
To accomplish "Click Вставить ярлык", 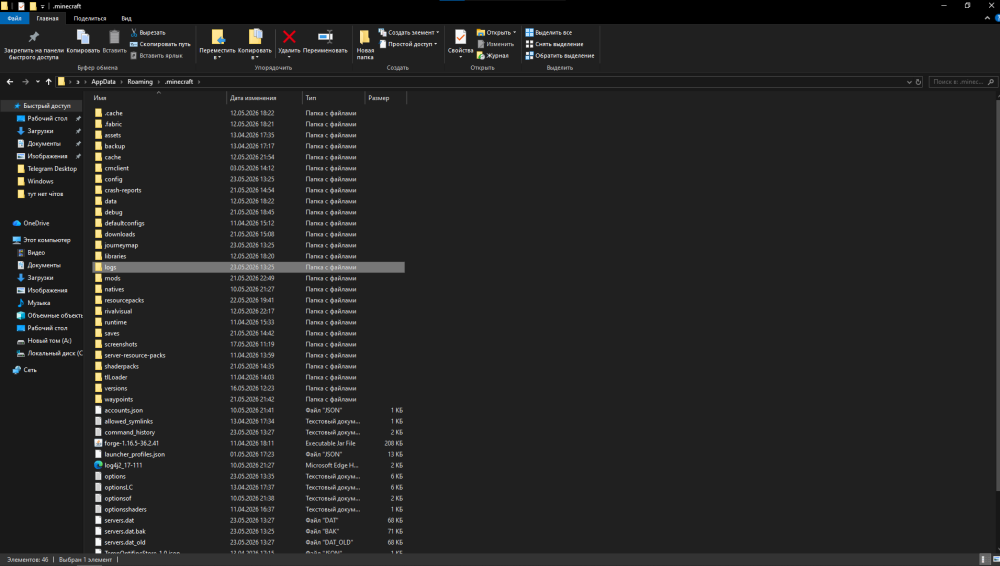I will point(156,56).
